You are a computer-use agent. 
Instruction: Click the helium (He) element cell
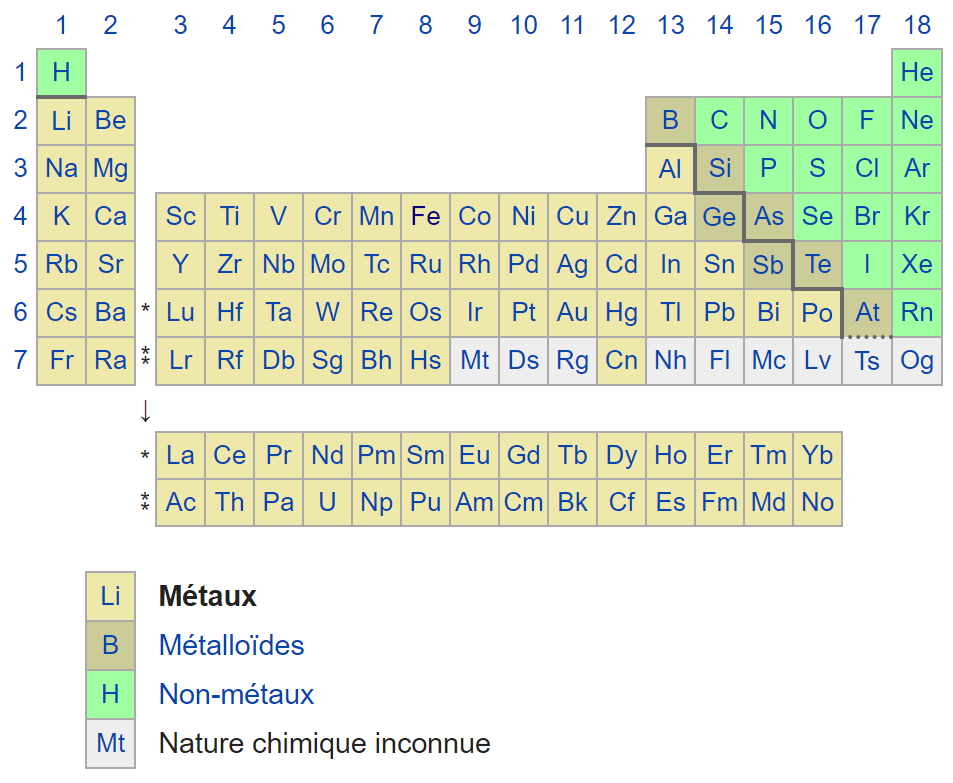click(x=916, y=72)
